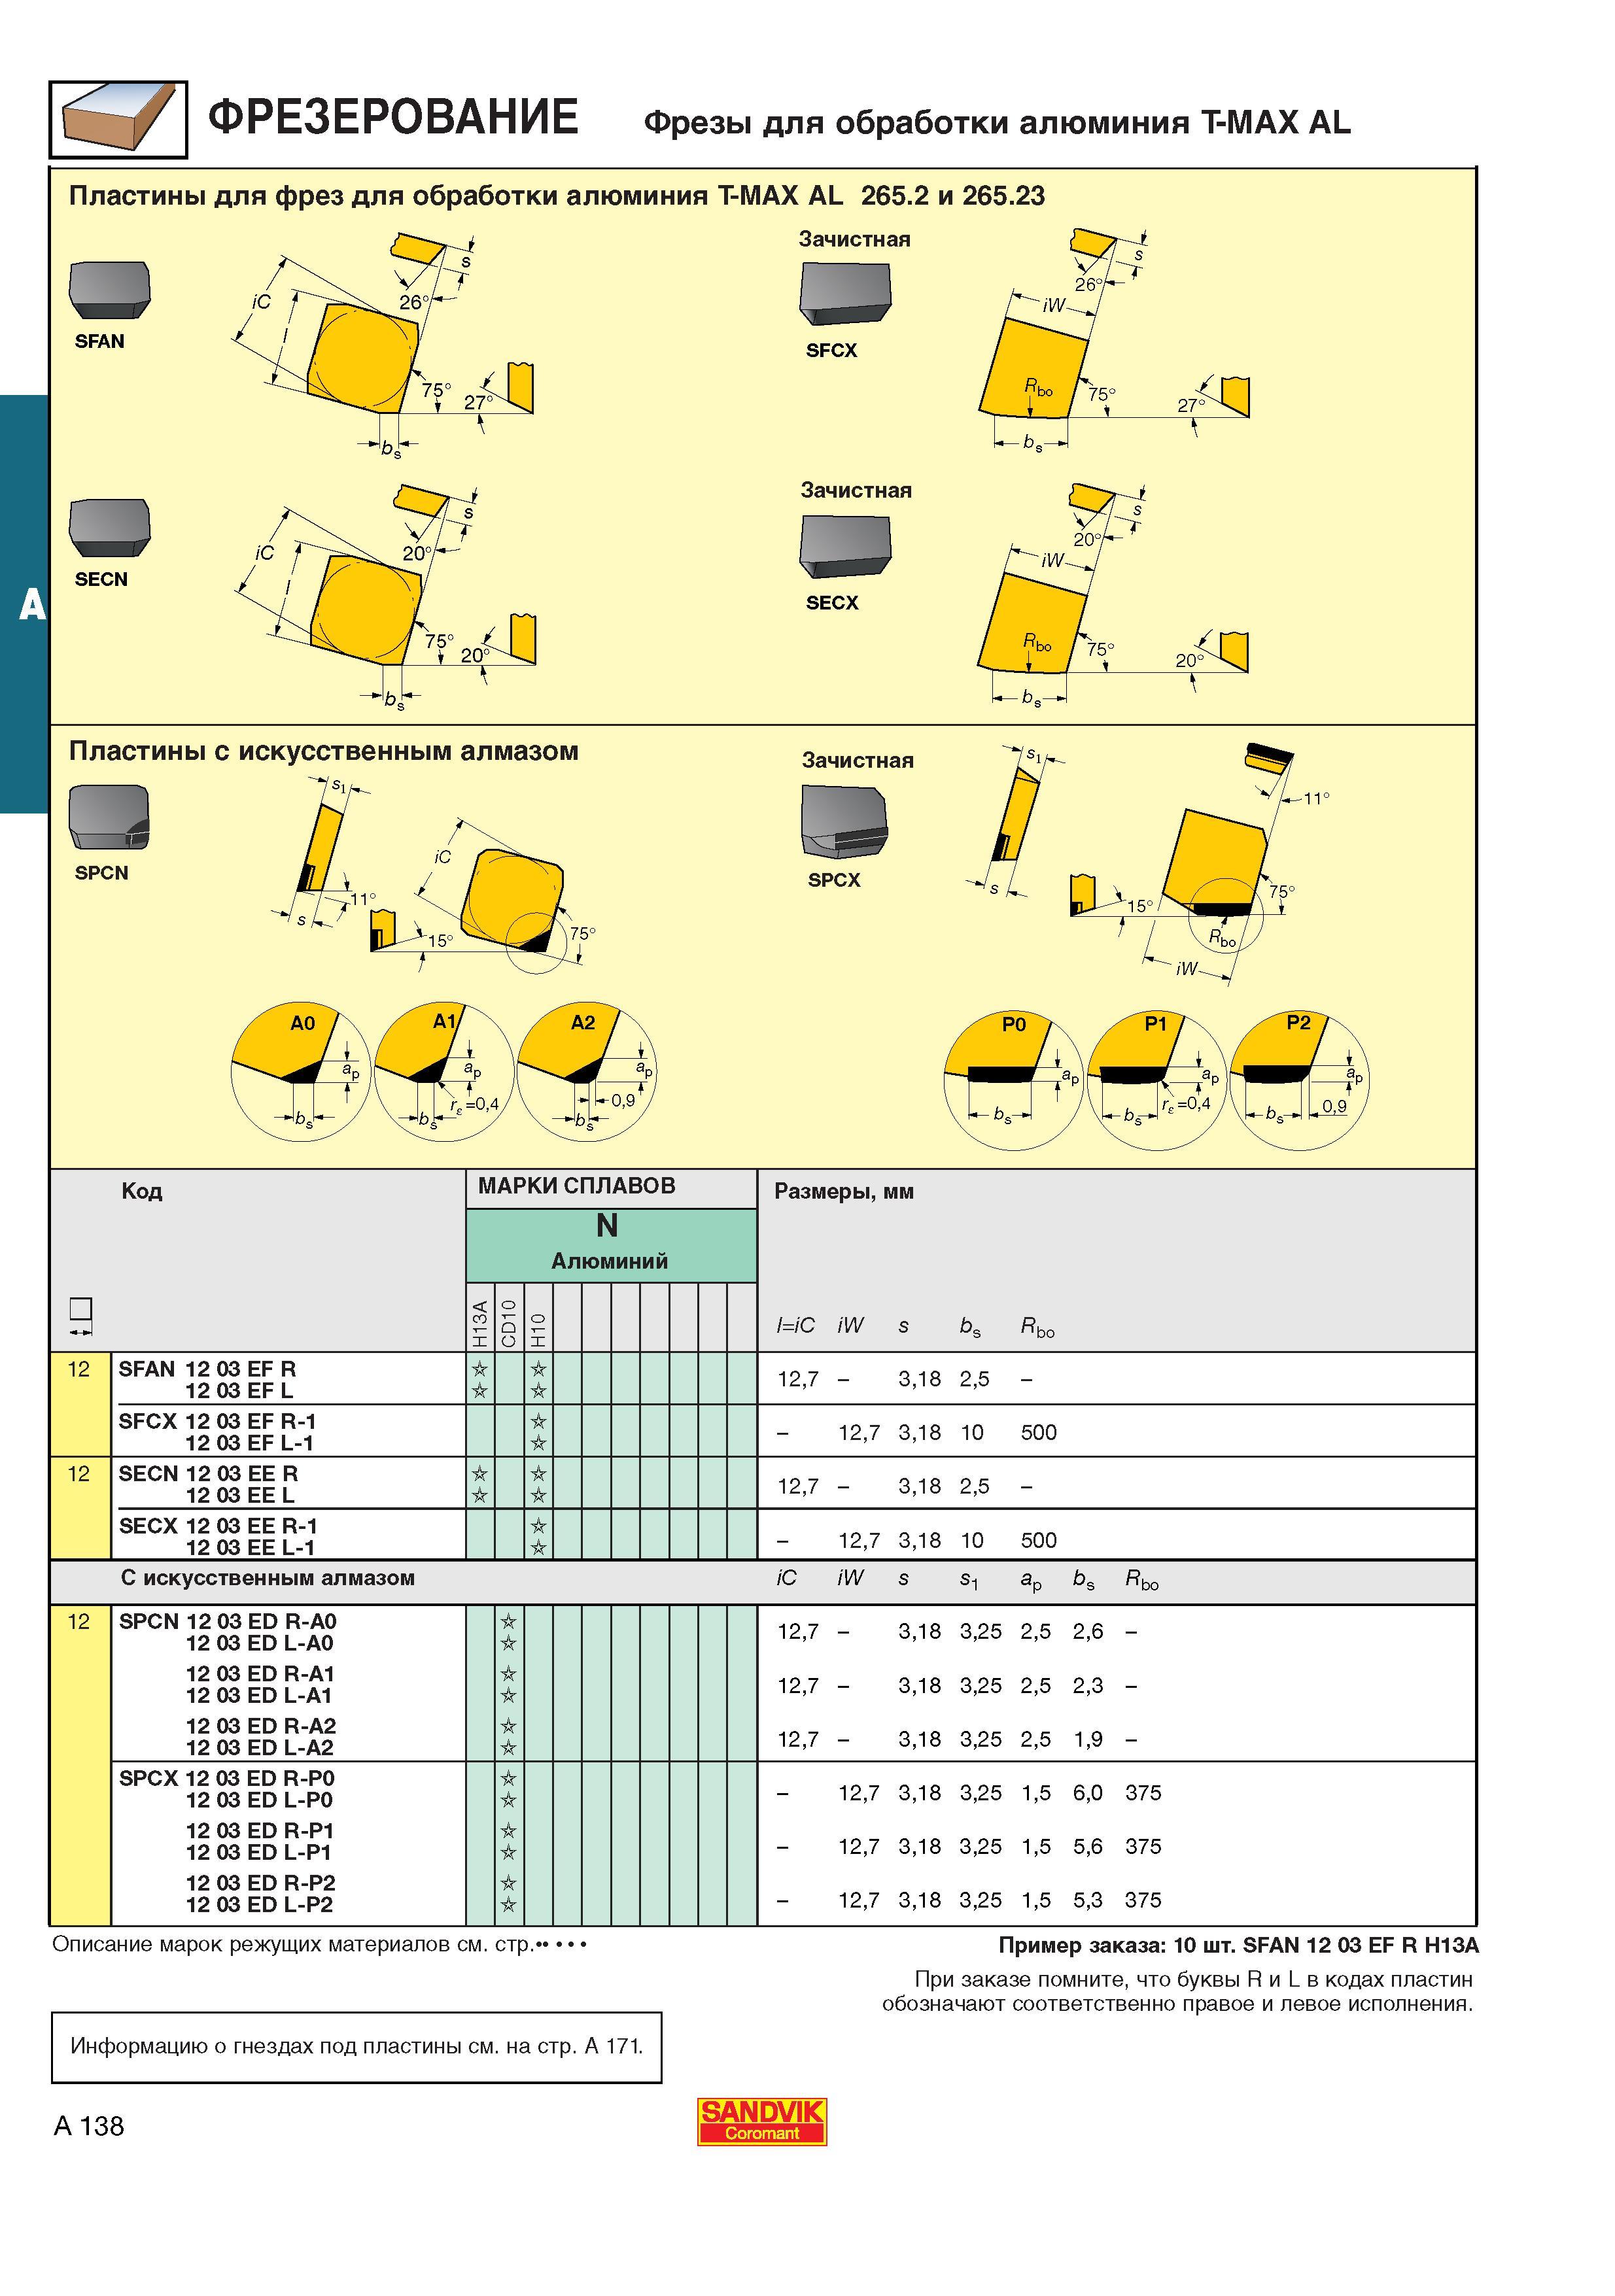Click the P1 edge detail circle

pyautogui.click(x=1156, y=1080)
